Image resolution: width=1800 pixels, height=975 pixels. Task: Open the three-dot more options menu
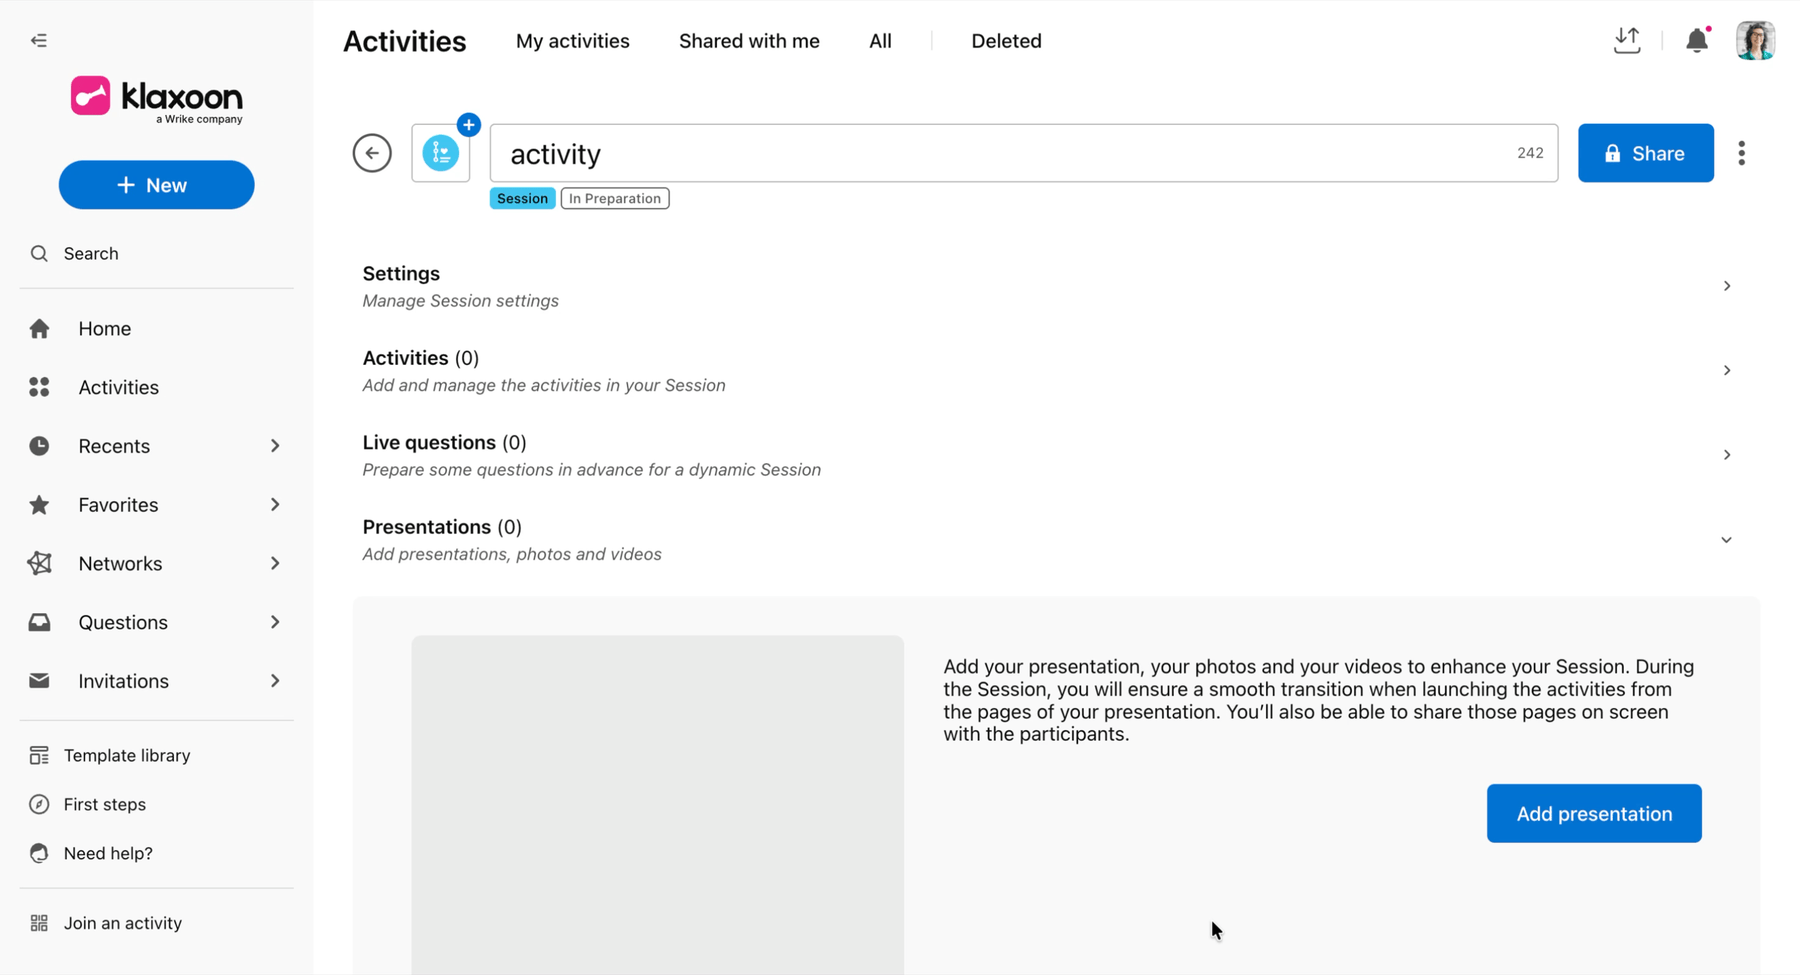[1742, 153]
